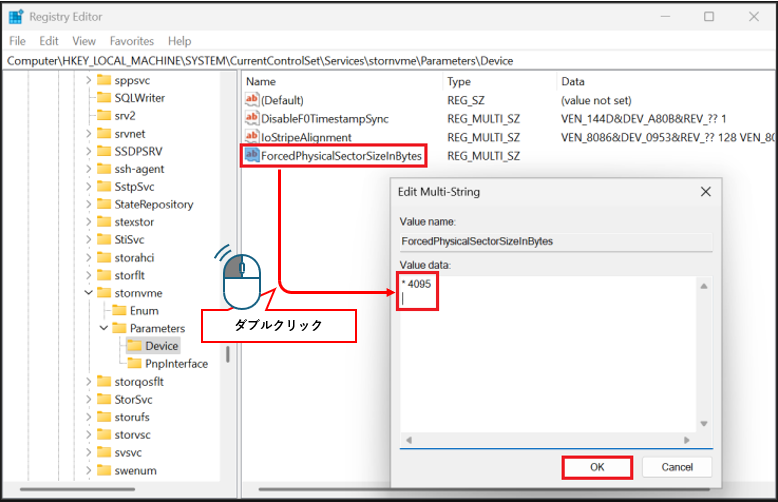Click the Registry Editor app icon
The image size is (778, 502).
click(16, 16)
